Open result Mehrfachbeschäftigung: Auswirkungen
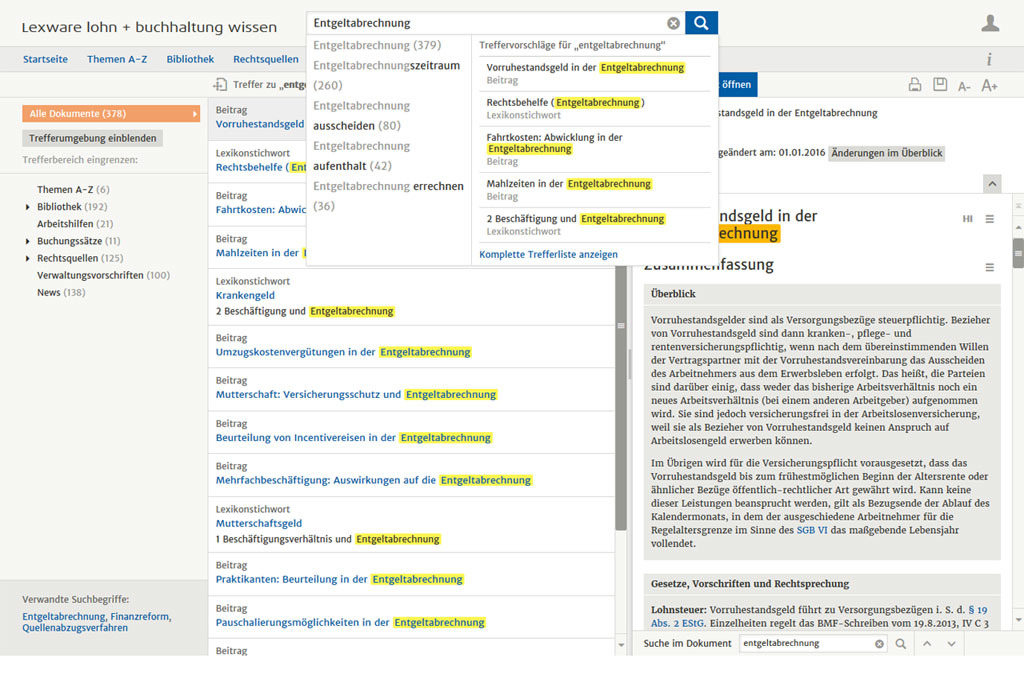Image resolution: width=1024 pixels, height=678 pixels. click(374, 480)
